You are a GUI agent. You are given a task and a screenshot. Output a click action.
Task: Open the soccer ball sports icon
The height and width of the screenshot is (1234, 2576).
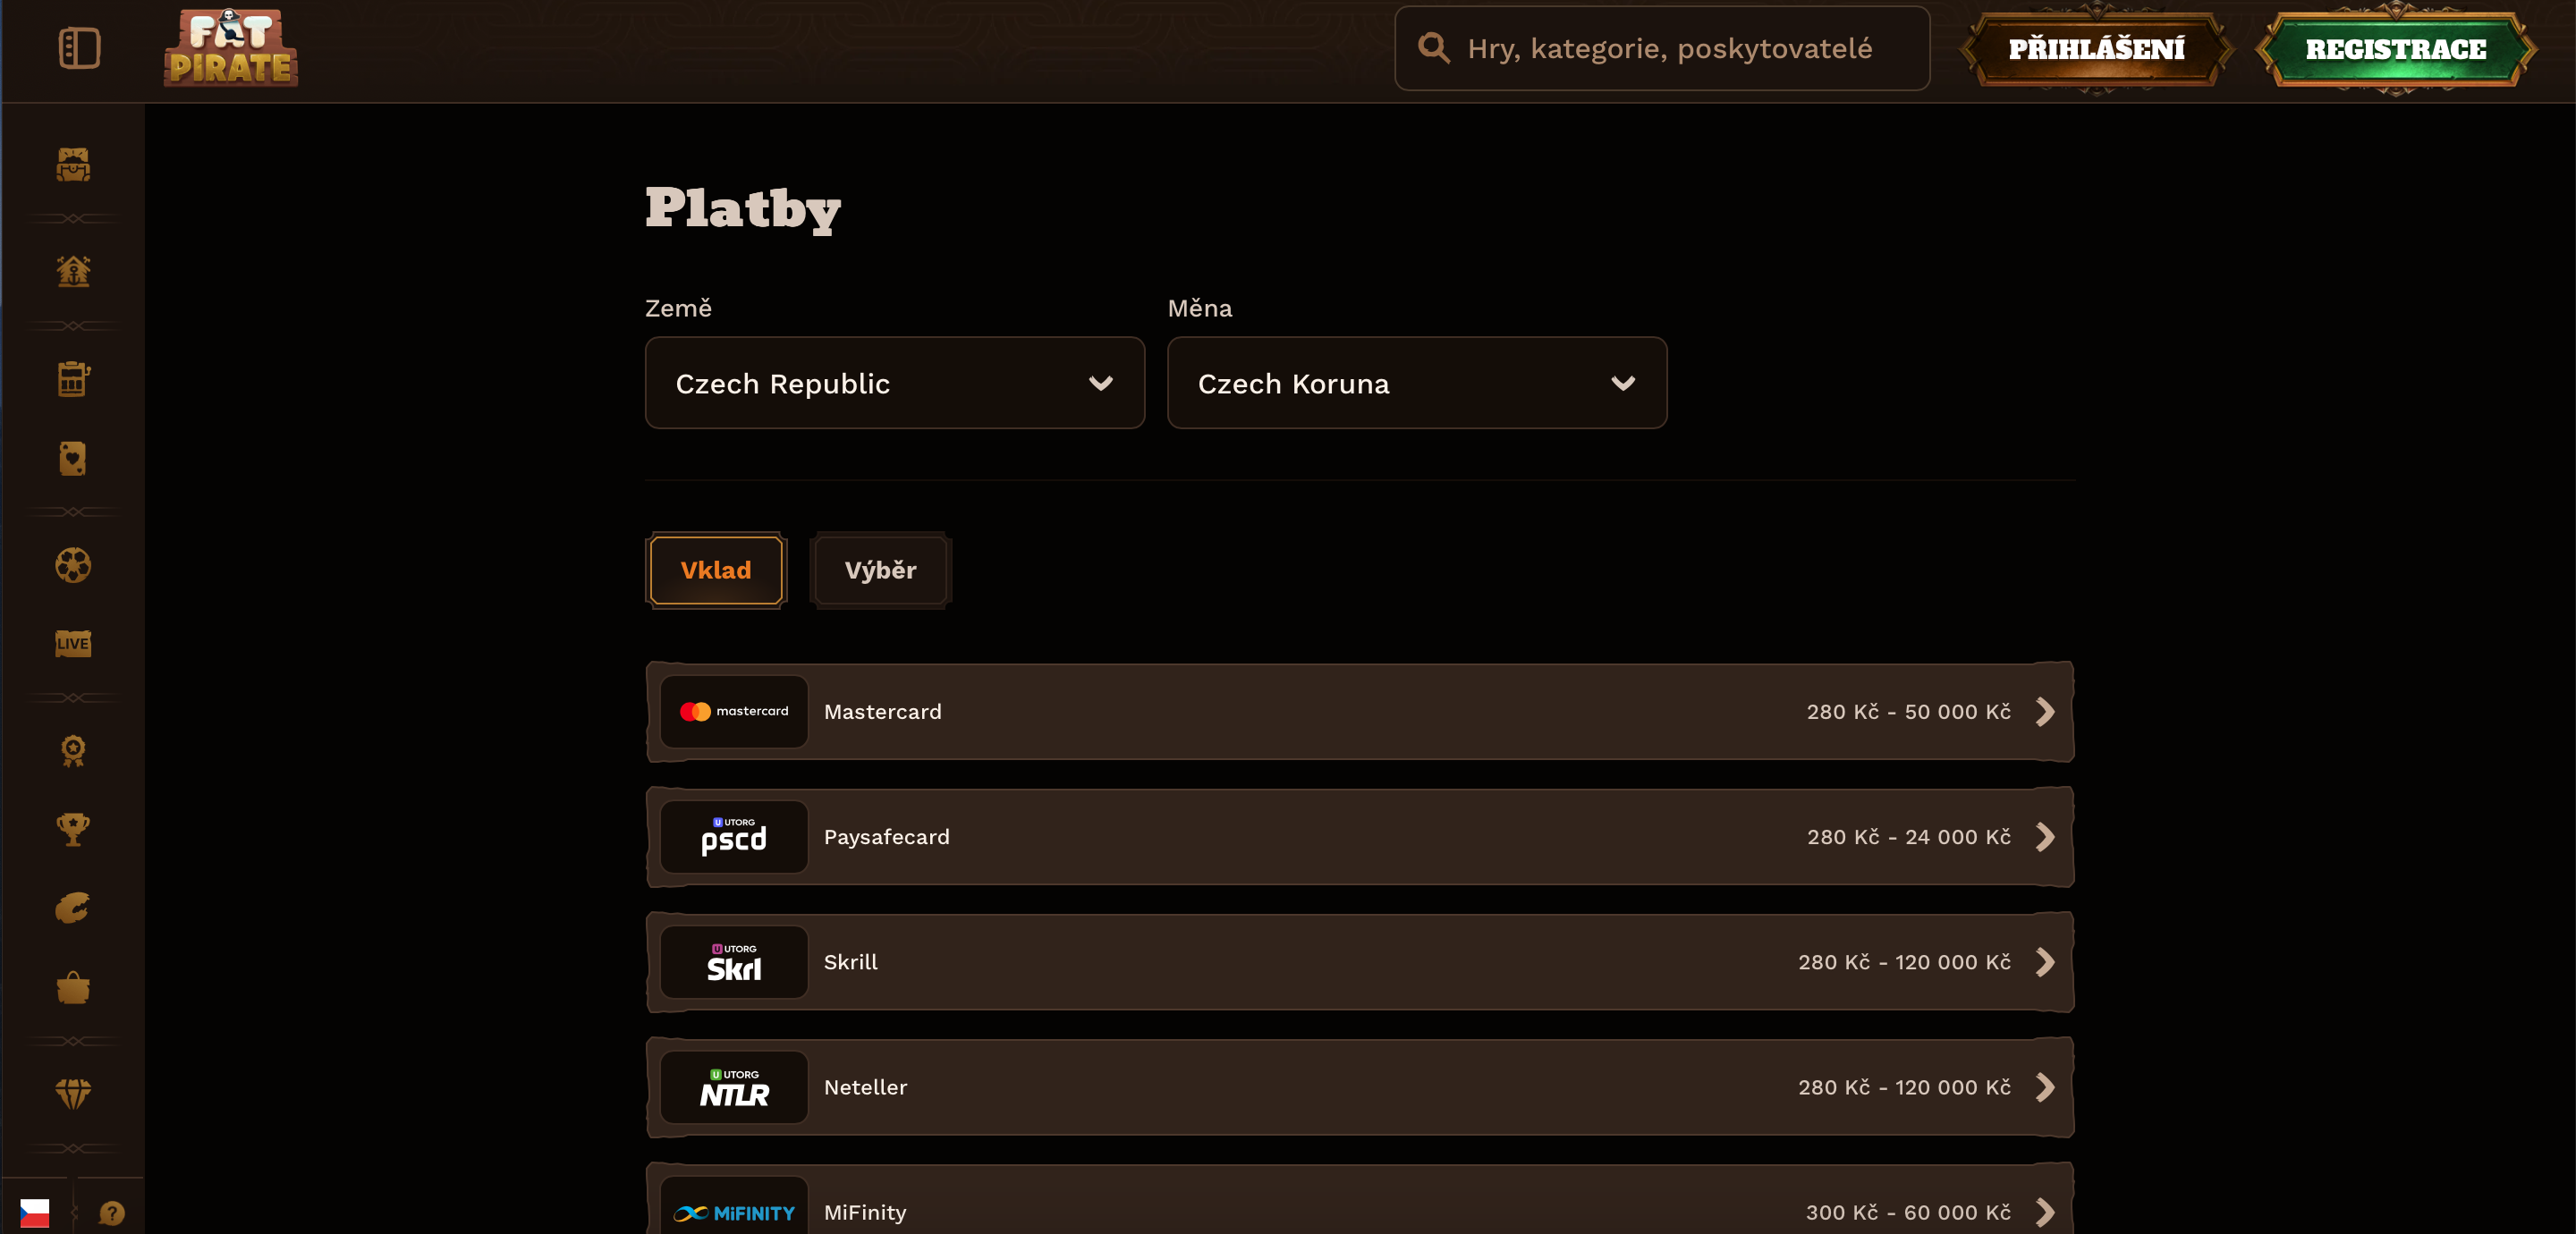tap(73, 565)
